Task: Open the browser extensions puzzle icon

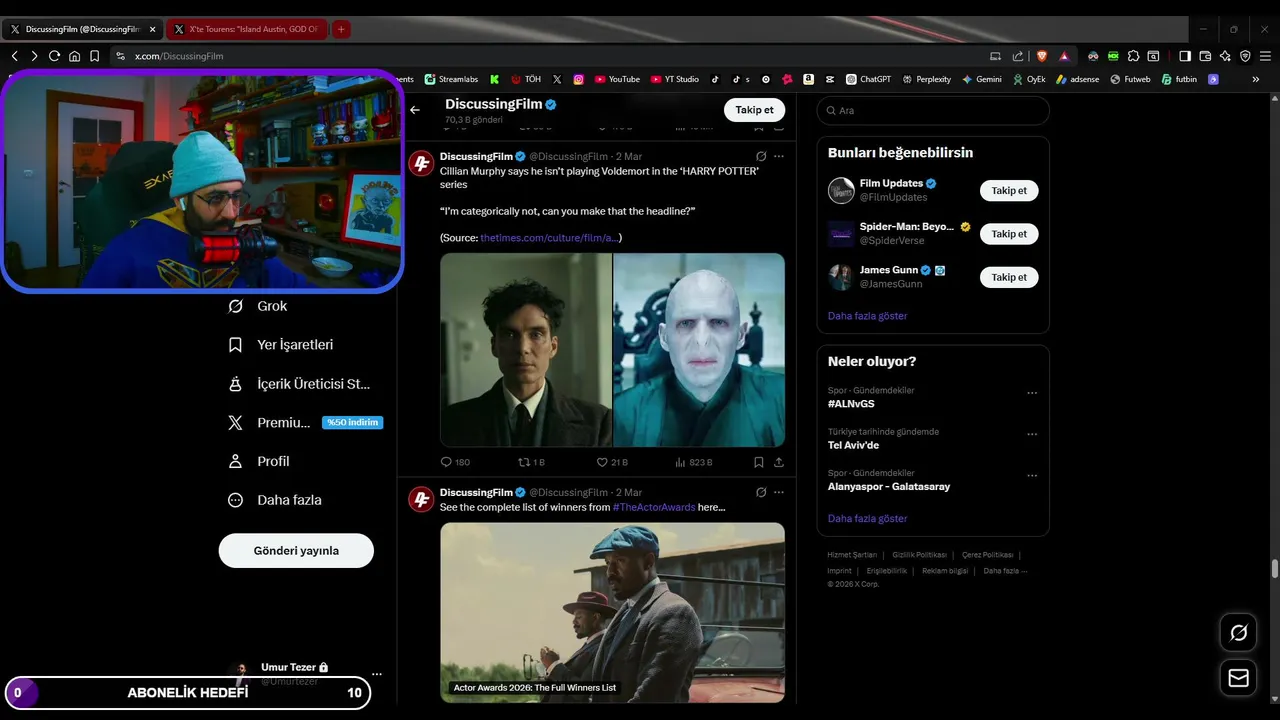Action: pos(1134,56)
